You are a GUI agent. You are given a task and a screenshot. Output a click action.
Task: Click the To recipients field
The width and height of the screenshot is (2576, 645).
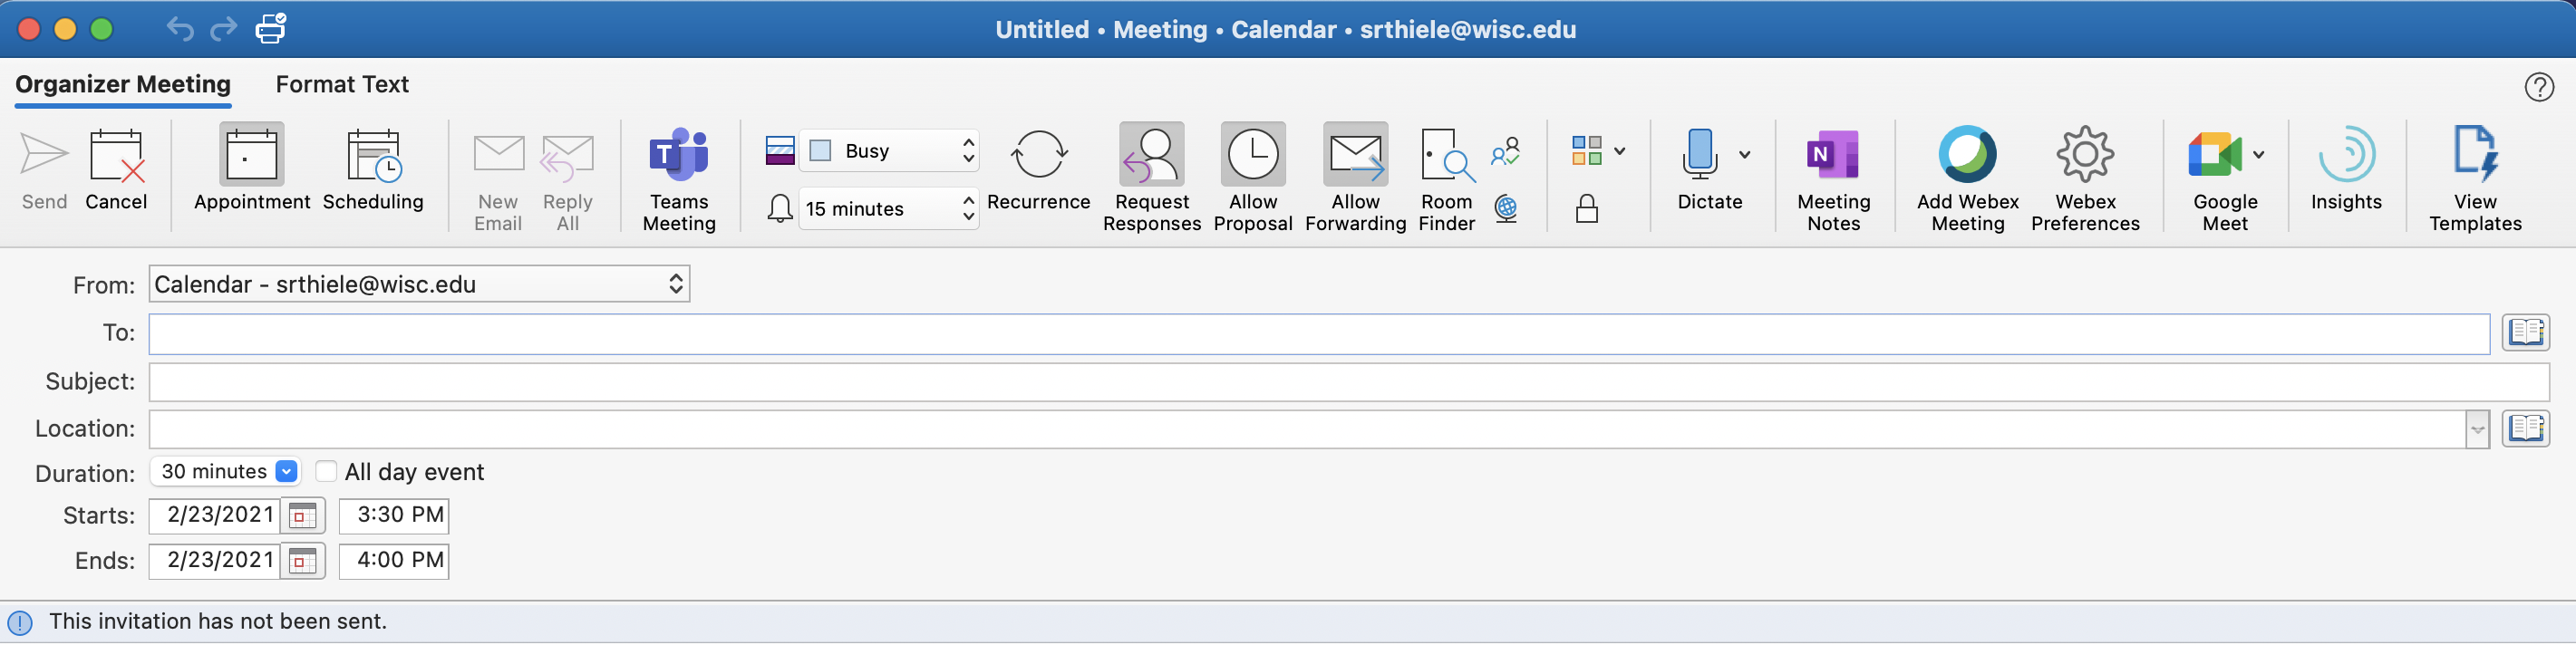click(1318, 334)
